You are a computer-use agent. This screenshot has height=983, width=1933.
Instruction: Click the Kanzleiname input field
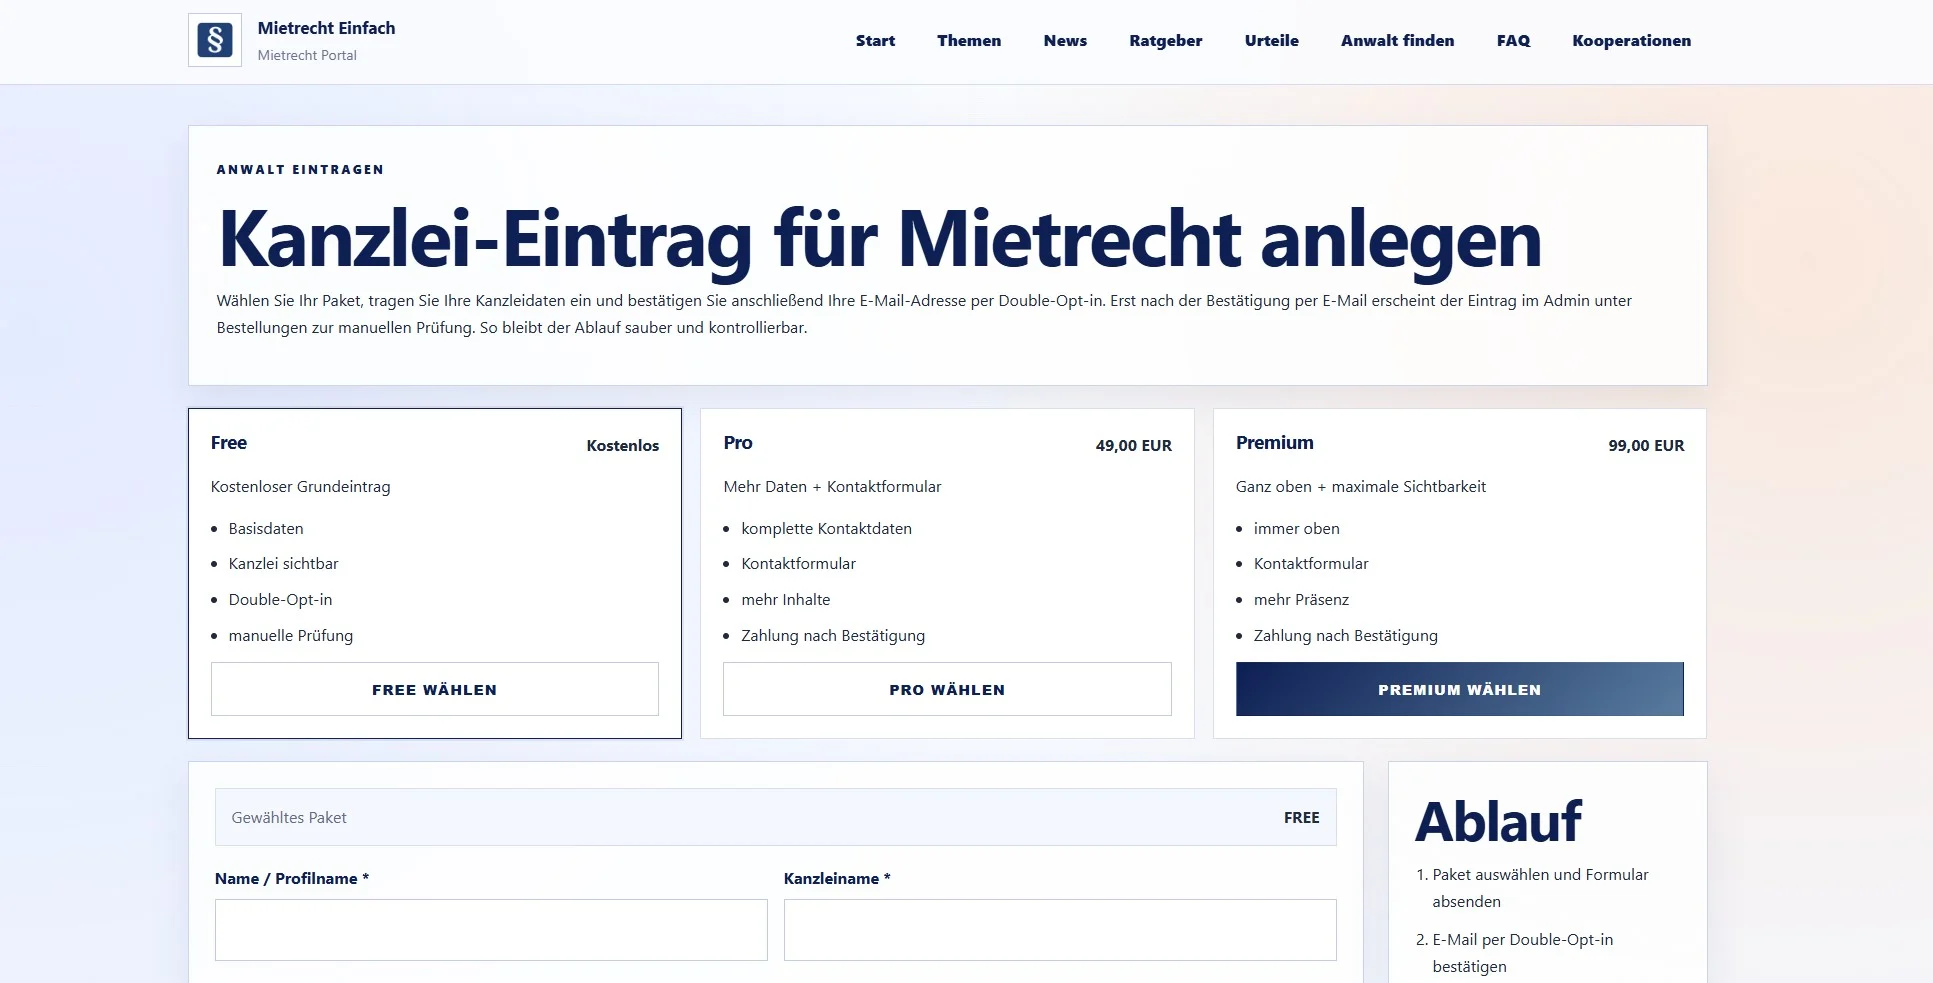[1060, 929]
